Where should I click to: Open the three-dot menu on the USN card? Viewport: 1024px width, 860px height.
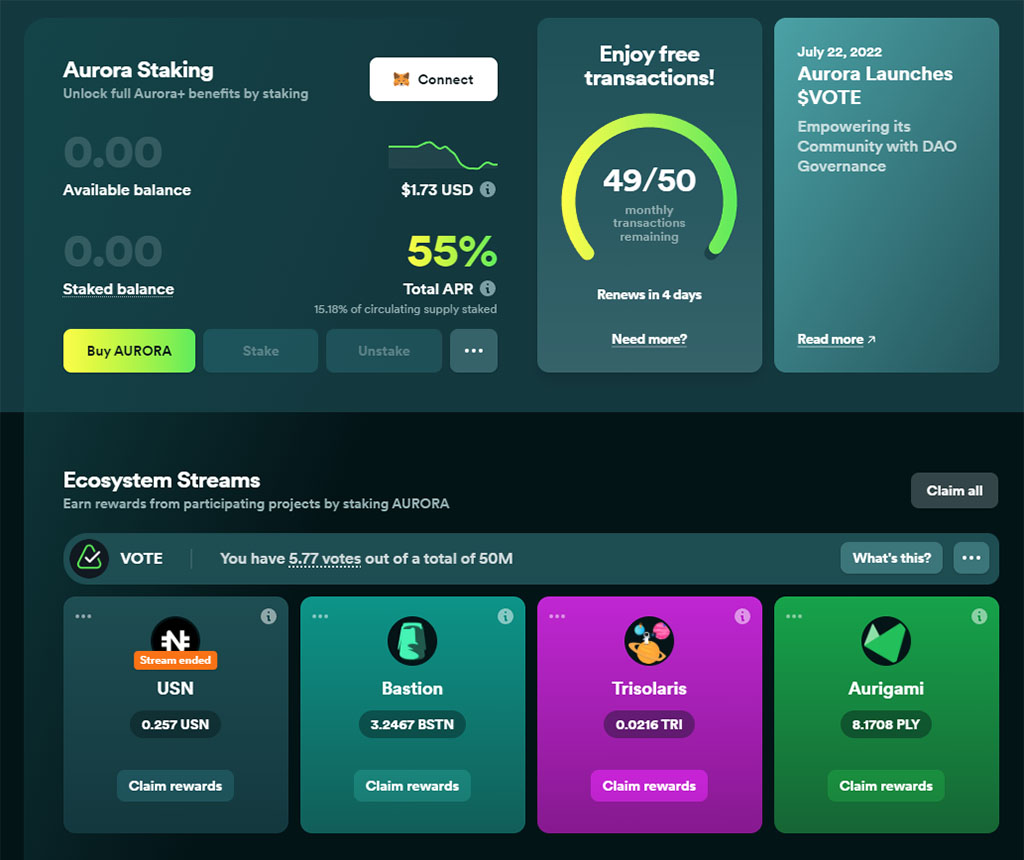(x=83, y=616)
